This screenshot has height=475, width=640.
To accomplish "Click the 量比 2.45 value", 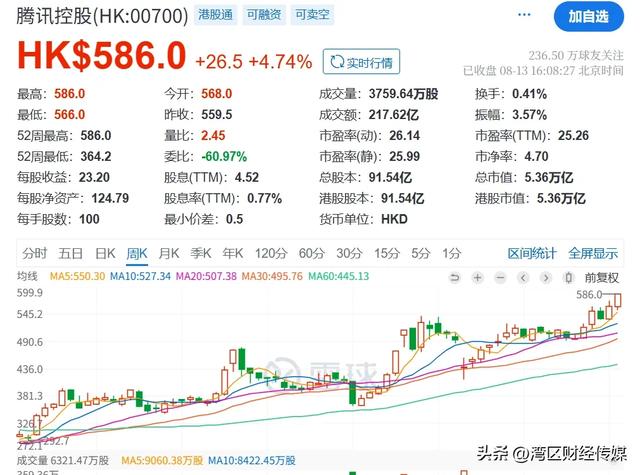I will (213, 135).
